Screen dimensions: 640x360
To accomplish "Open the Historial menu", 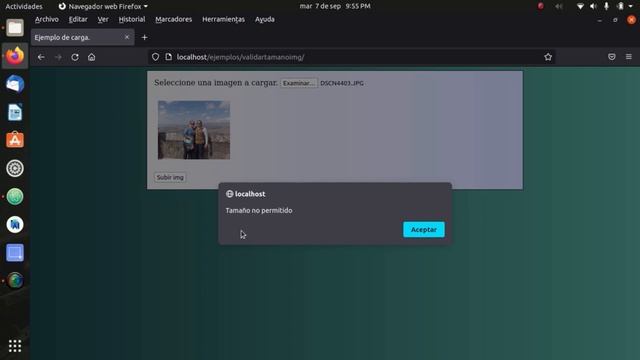I will tap(132, 19).
